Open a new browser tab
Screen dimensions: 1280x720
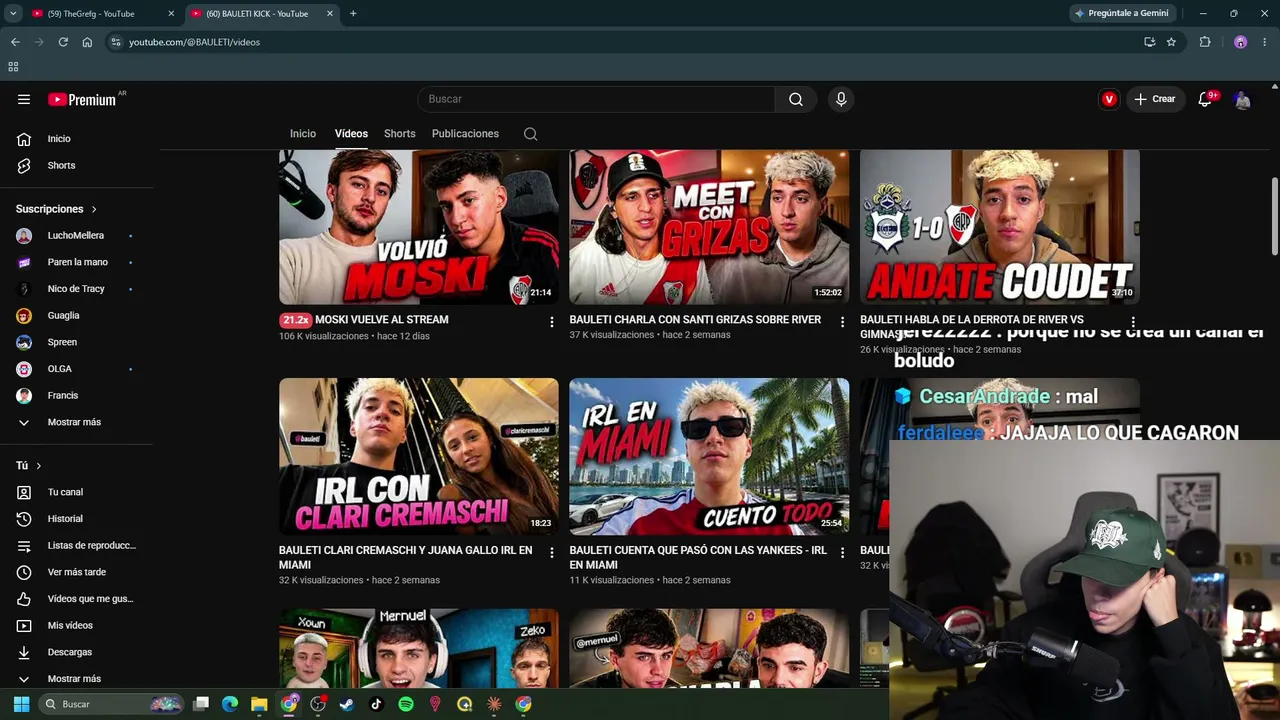(x=353, y=14)
